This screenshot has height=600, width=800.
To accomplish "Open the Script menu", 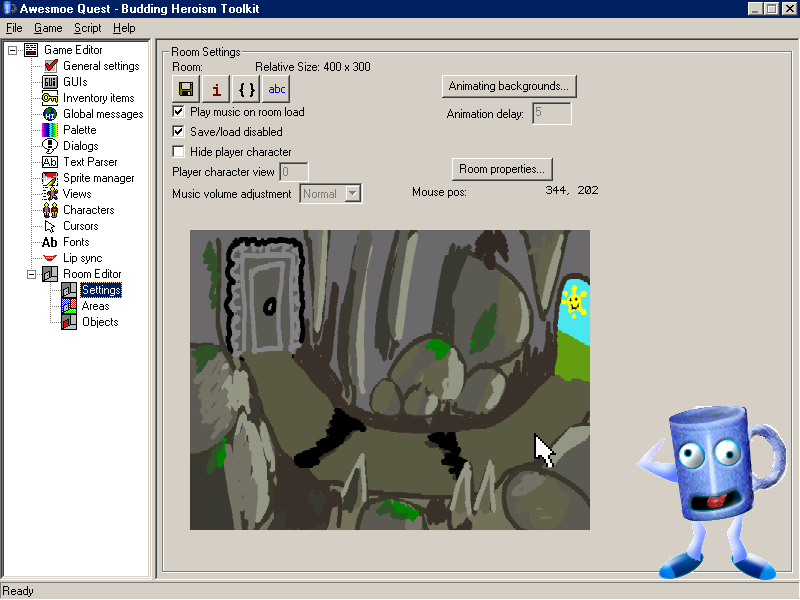I will tap(87, 28).
